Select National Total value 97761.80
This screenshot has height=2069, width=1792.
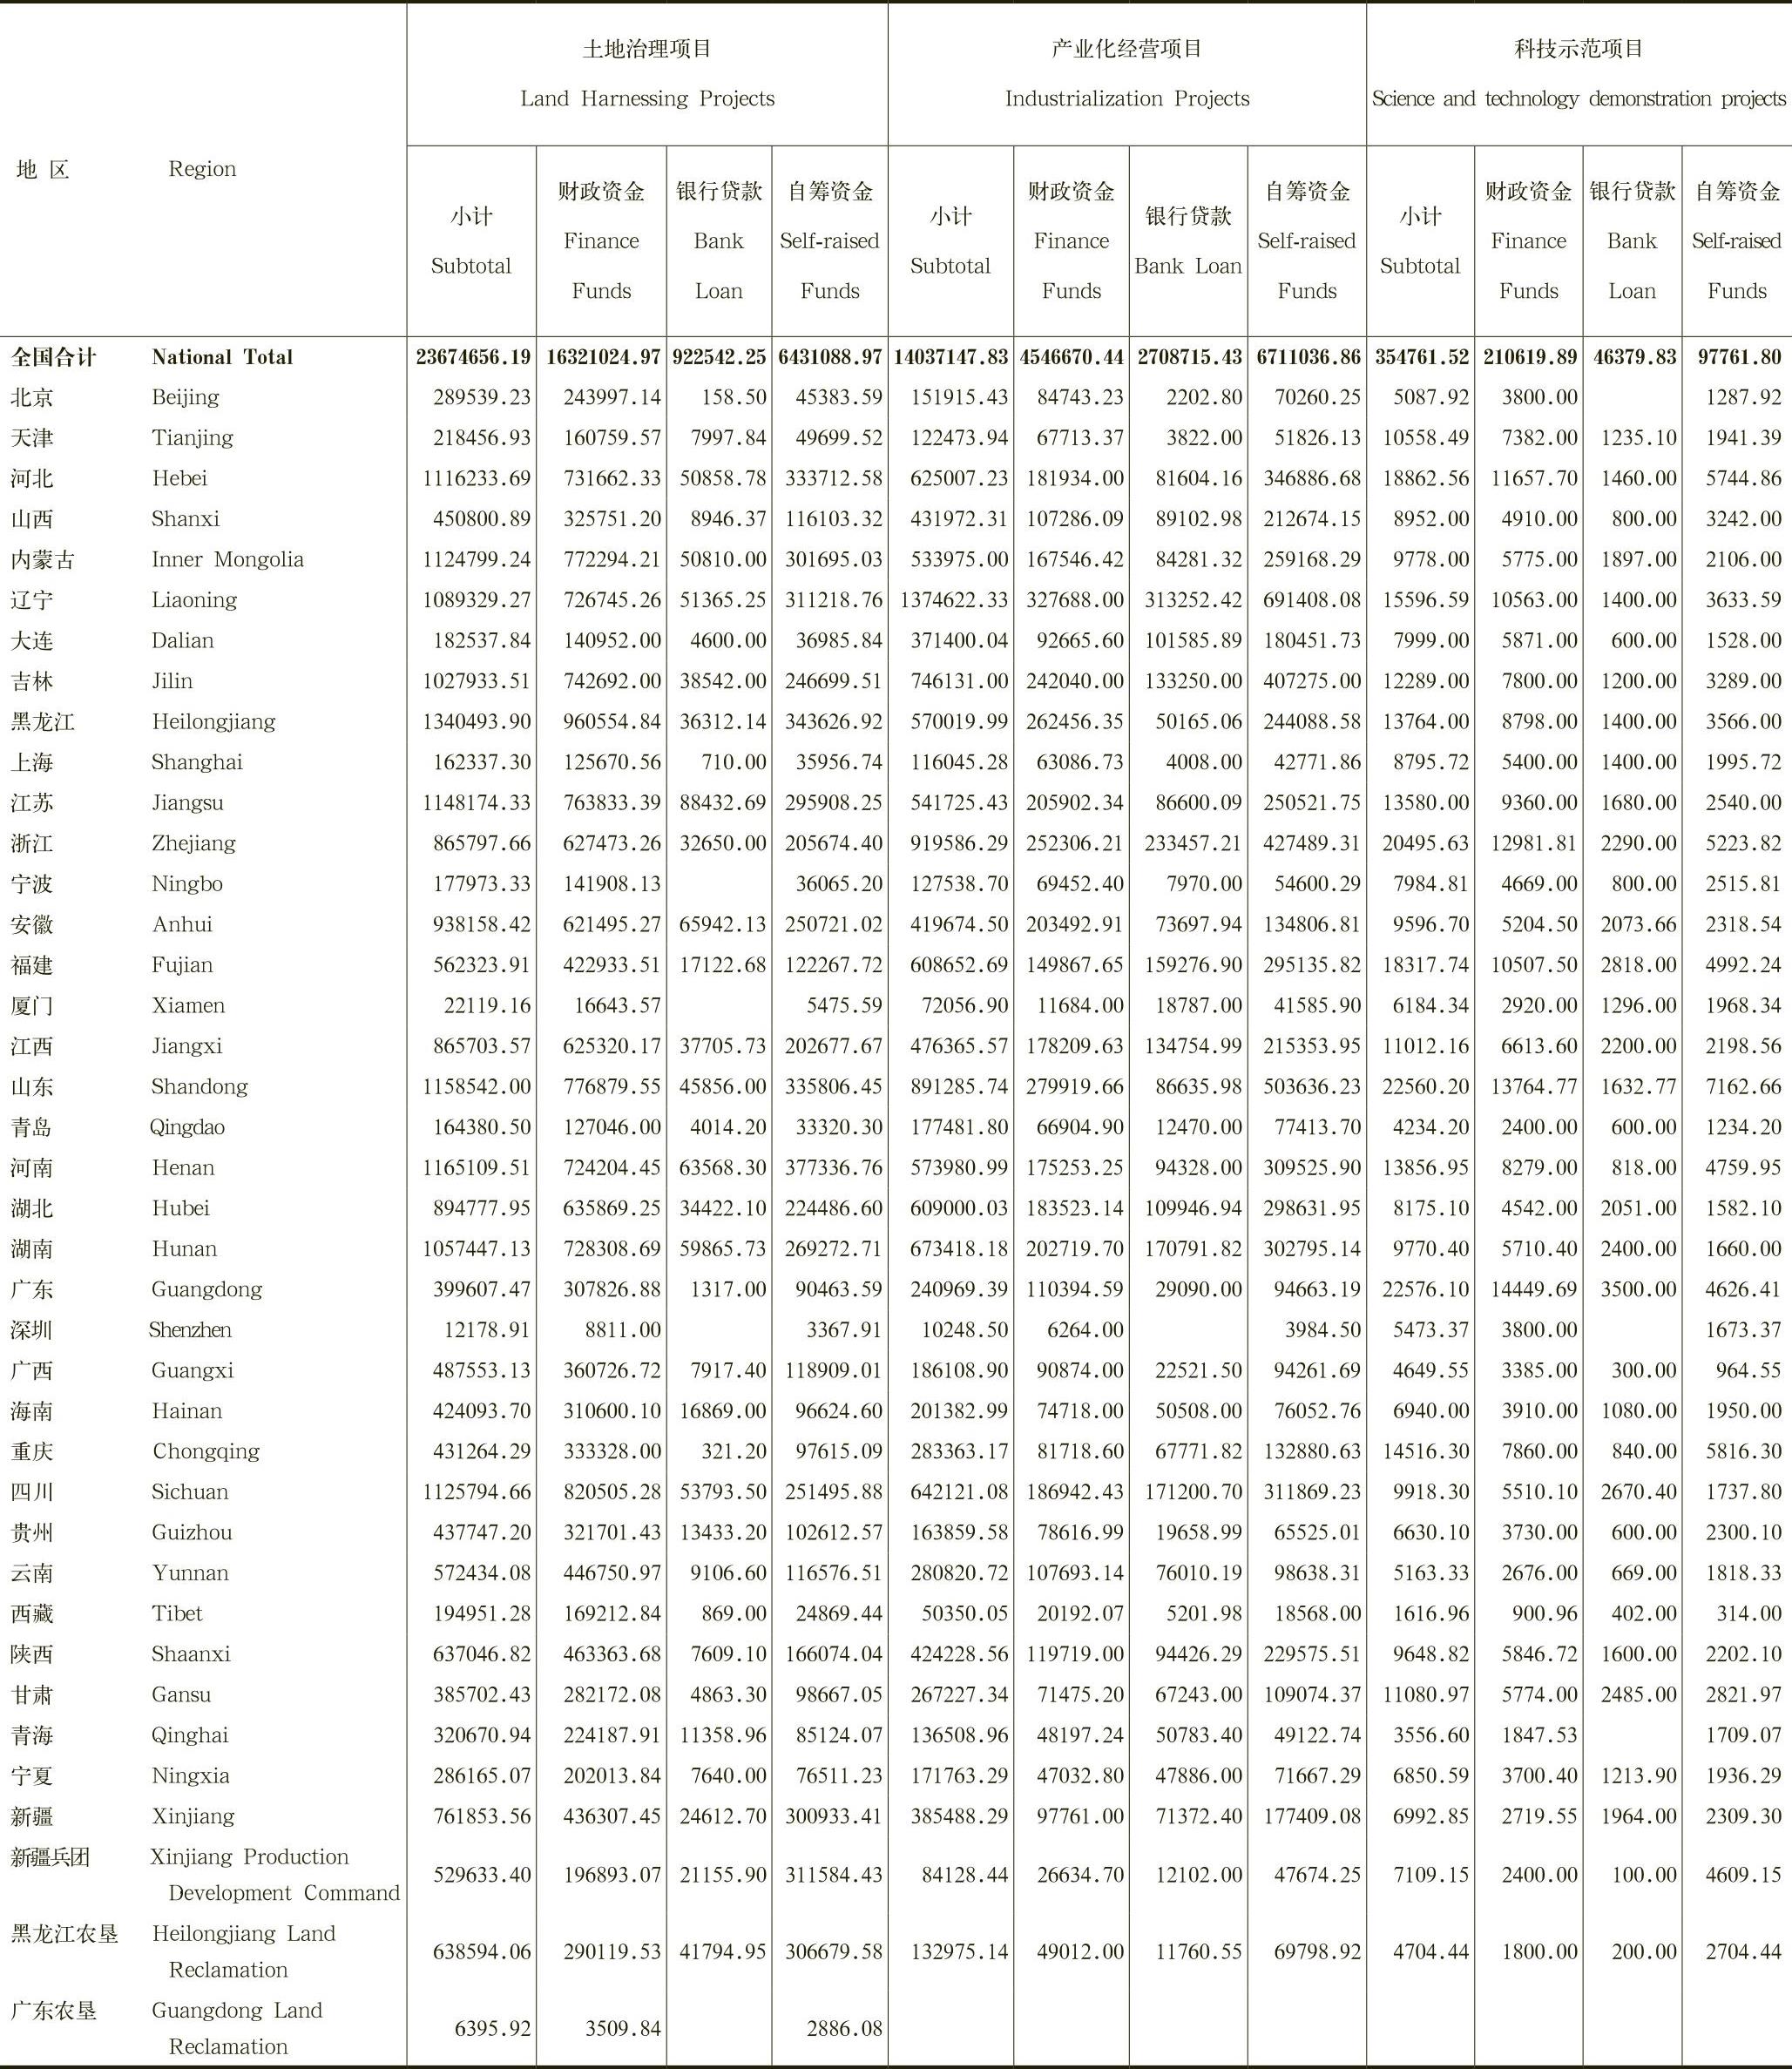[x=1739, y=357]
